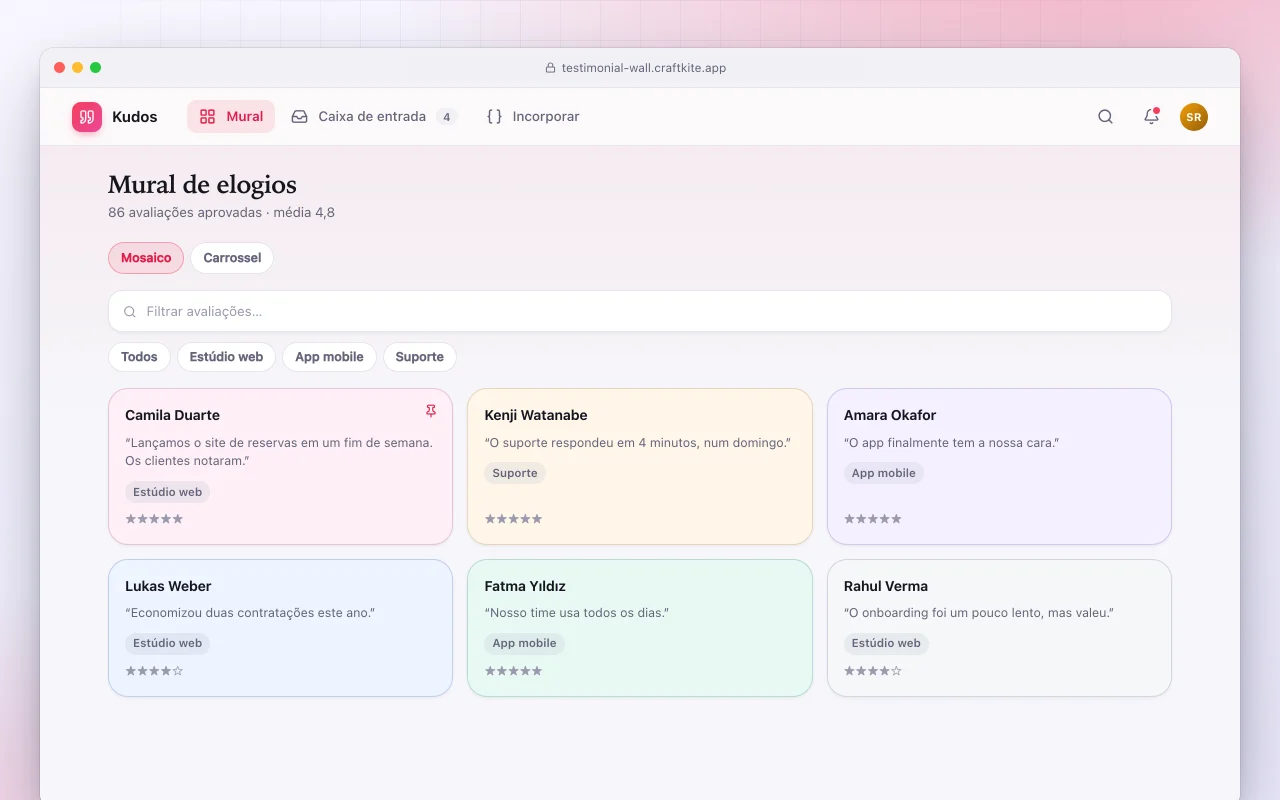Image resolution: width=1280 pixels, height=800 pixels.
Task: Click the lock icon in the address bar
Action: [550, 68]
